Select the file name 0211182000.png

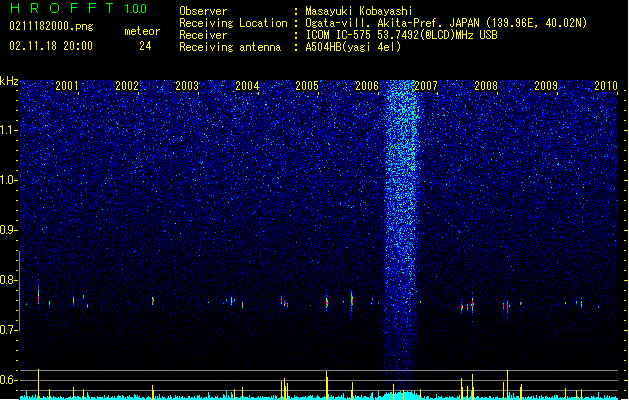pos(51,26)
